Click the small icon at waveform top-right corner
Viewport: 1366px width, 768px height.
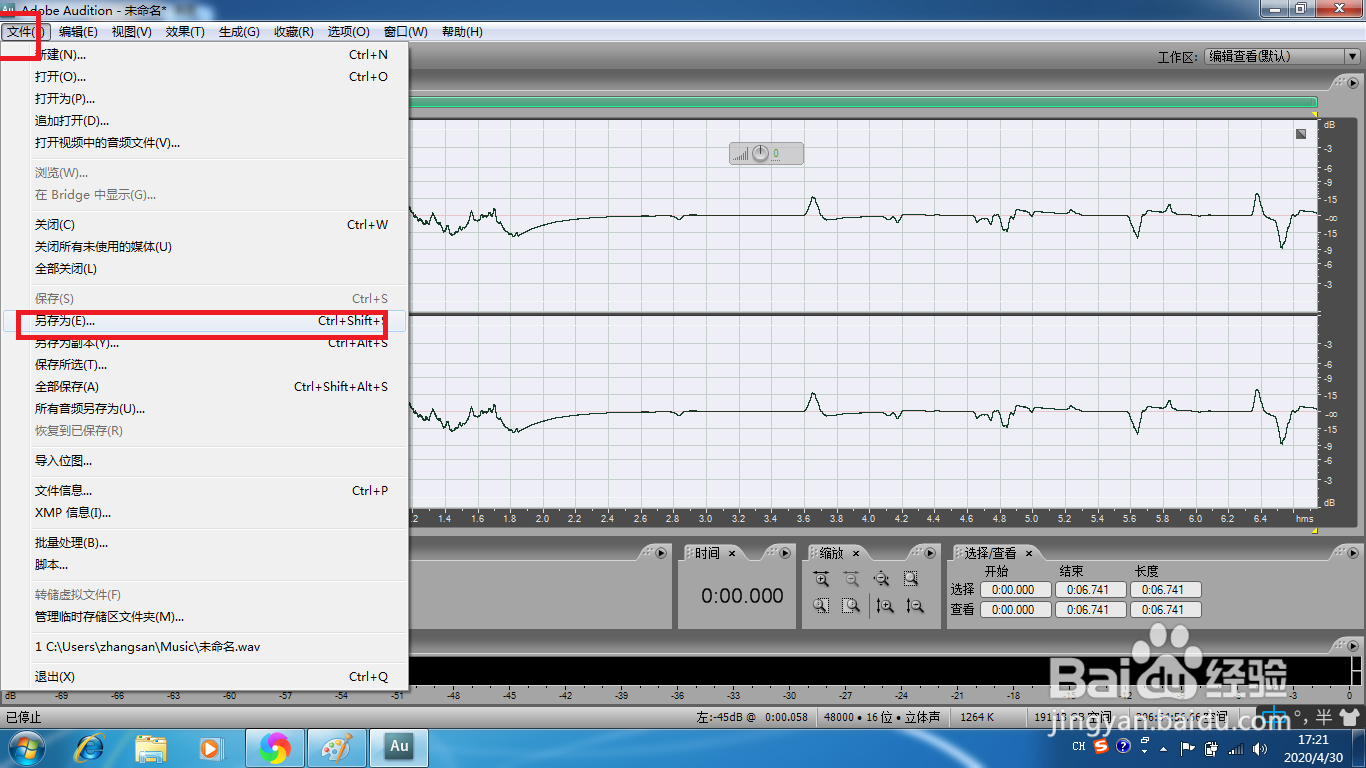click(1301, 133)
